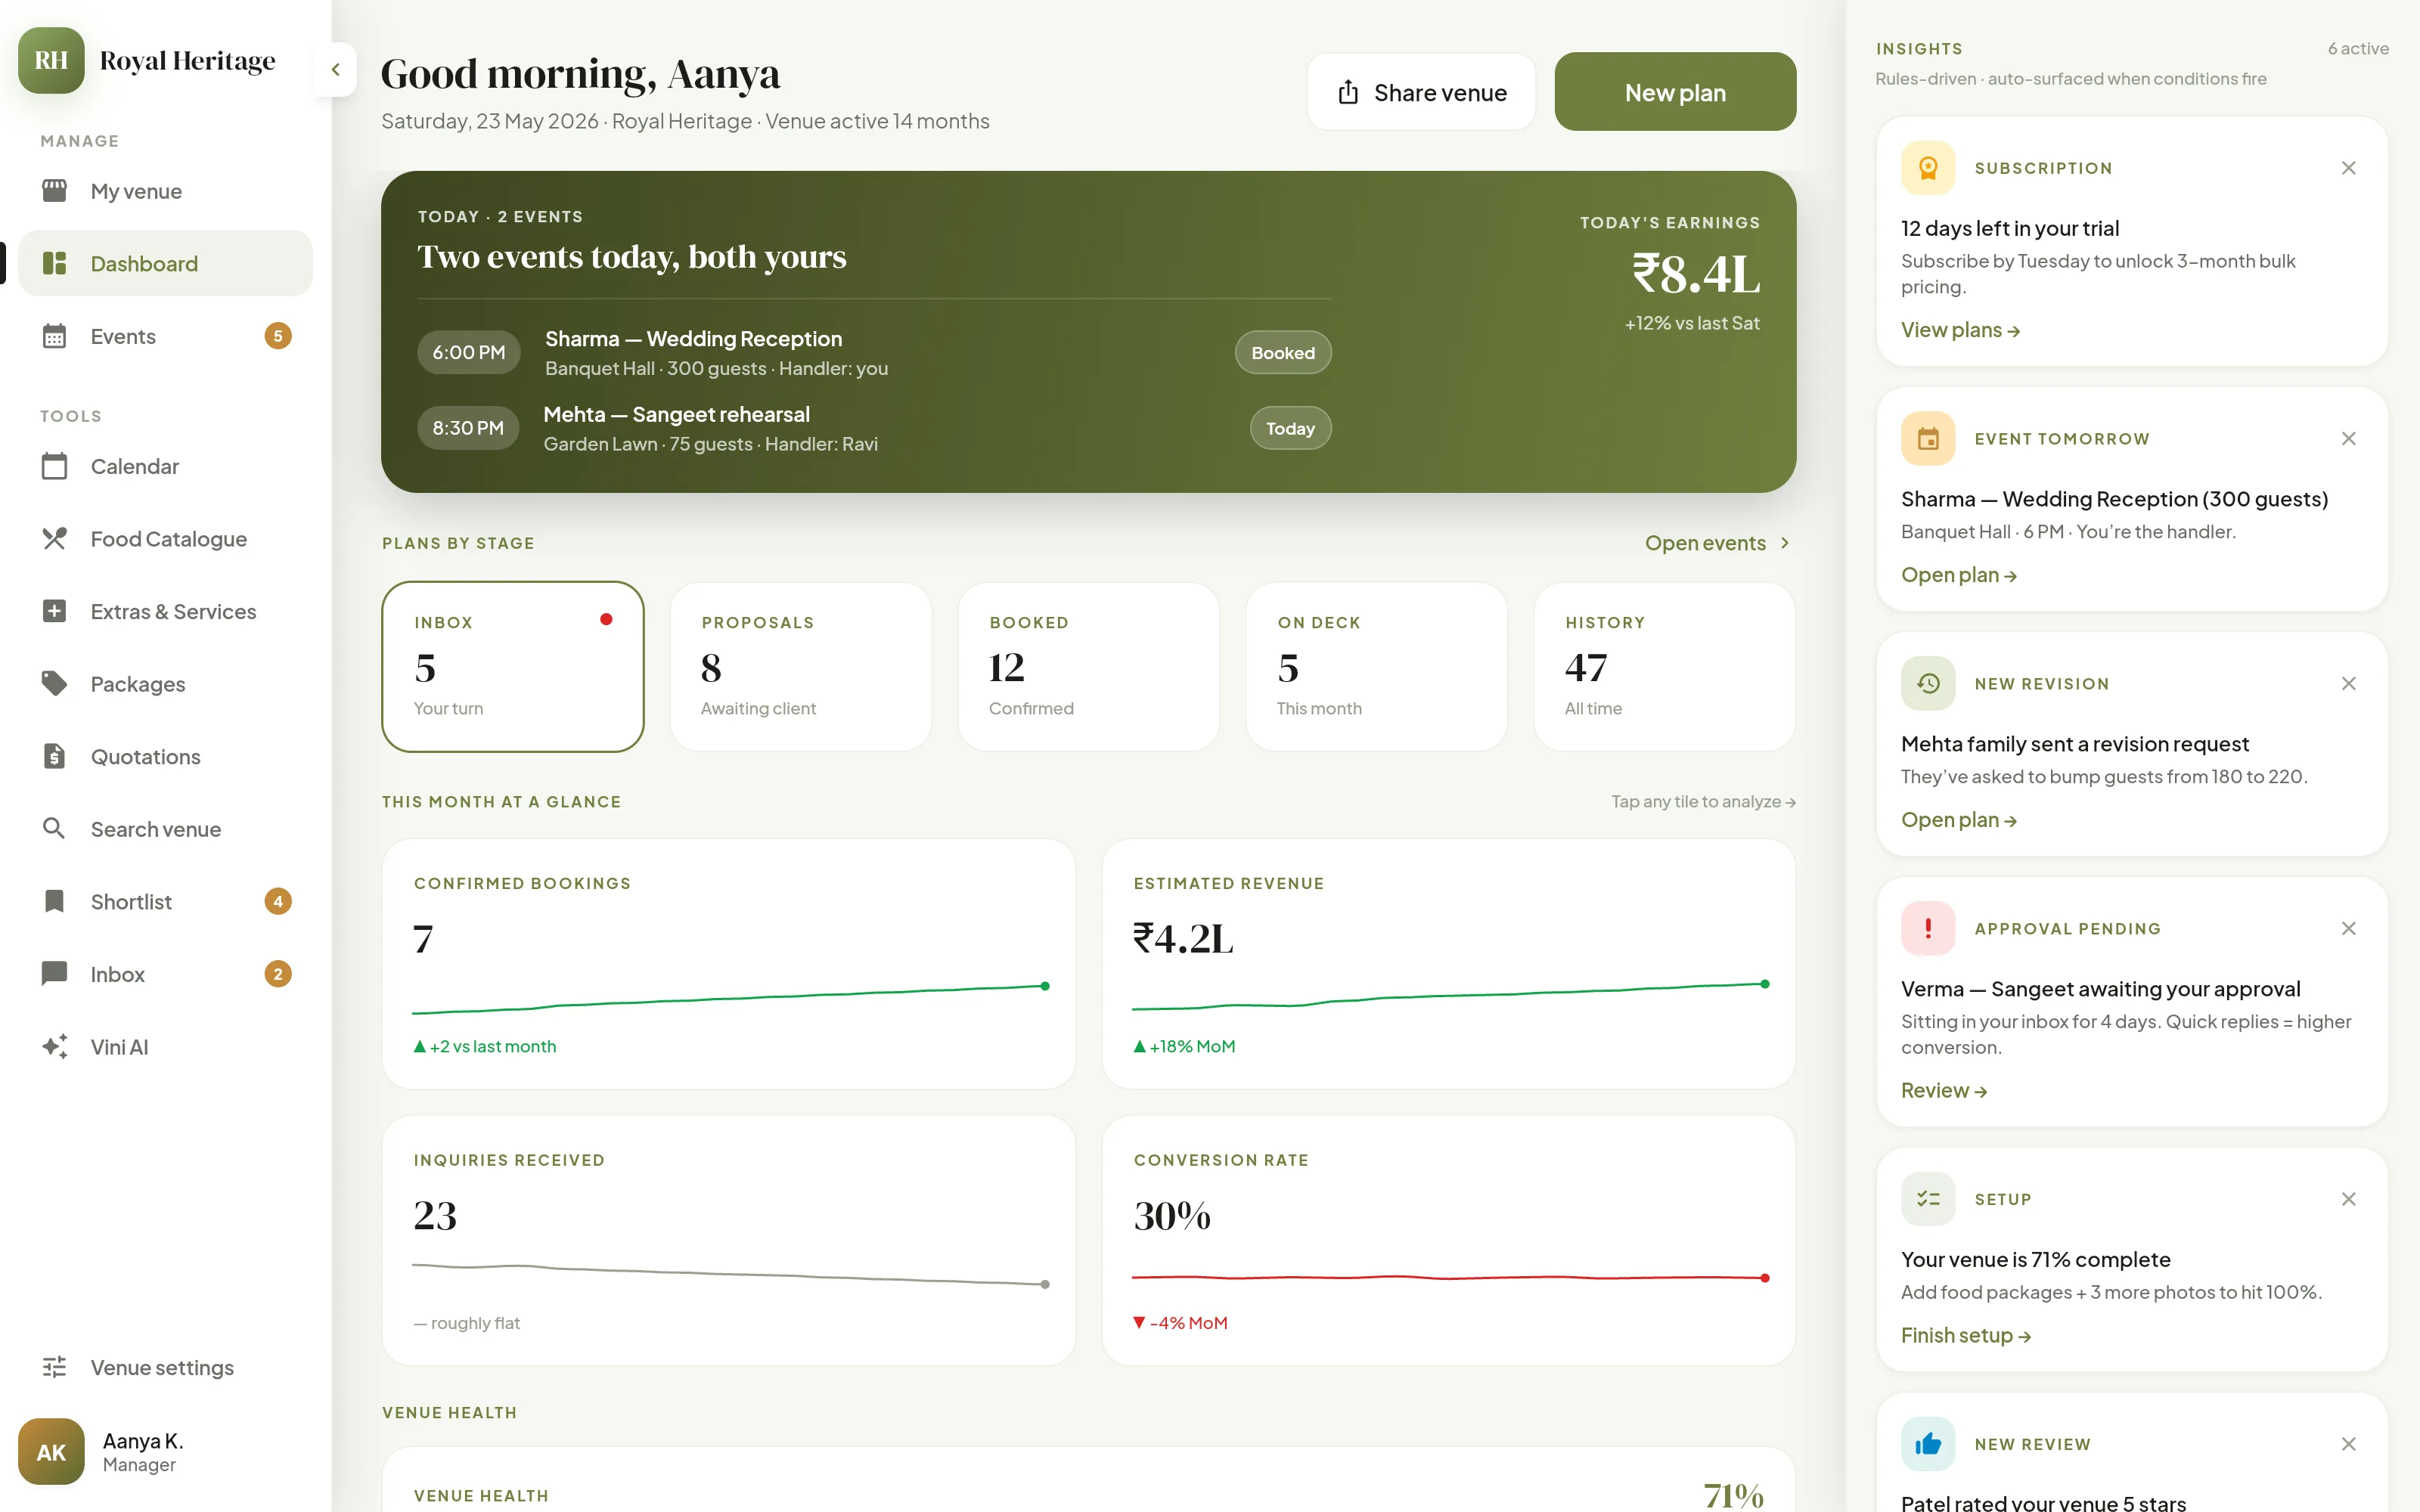The height and width of the screenshot is (1512, 2420).
Task: Click the Share venue button
Action: pos(1421,92)
